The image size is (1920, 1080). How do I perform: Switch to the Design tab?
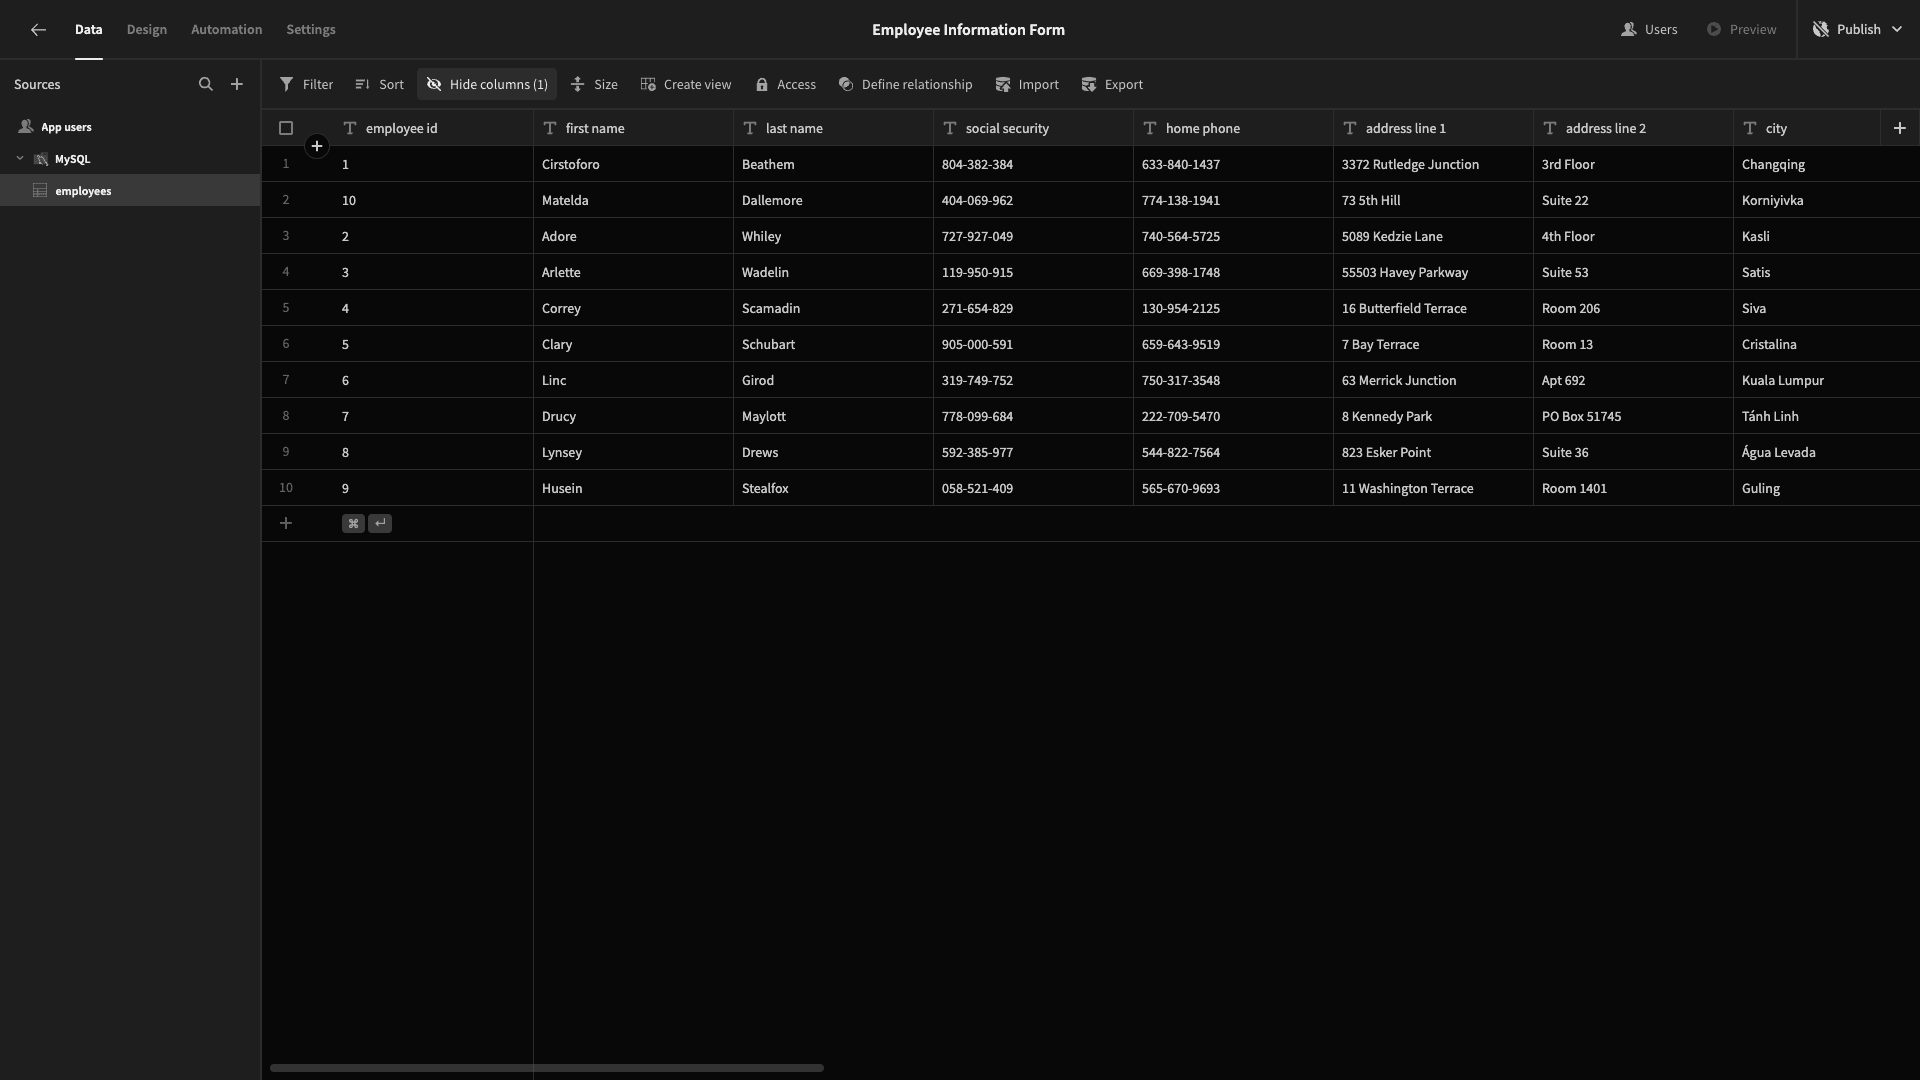pos(147,30)
